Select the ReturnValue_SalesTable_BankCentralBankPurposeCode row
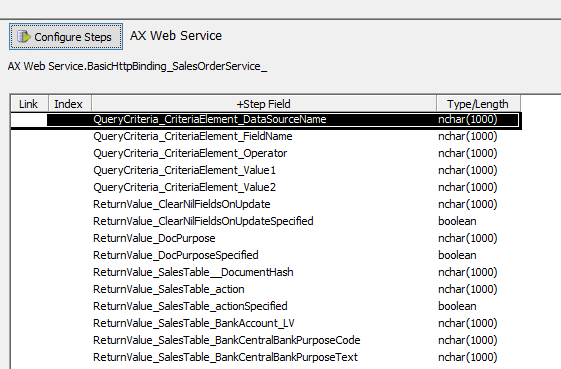 [266, 340]
